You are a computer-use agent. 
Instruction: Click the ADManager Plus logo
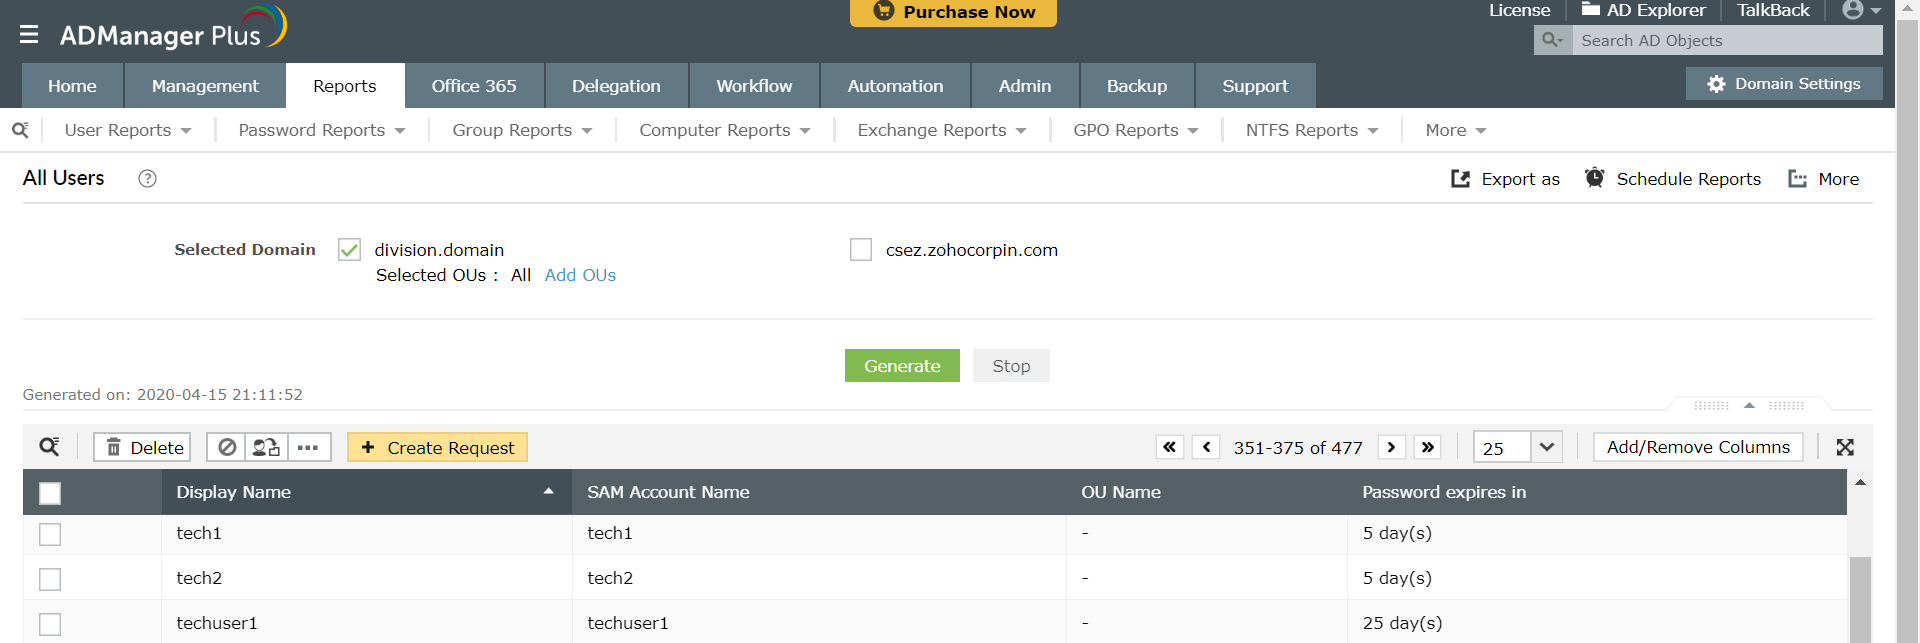point(173,28)
